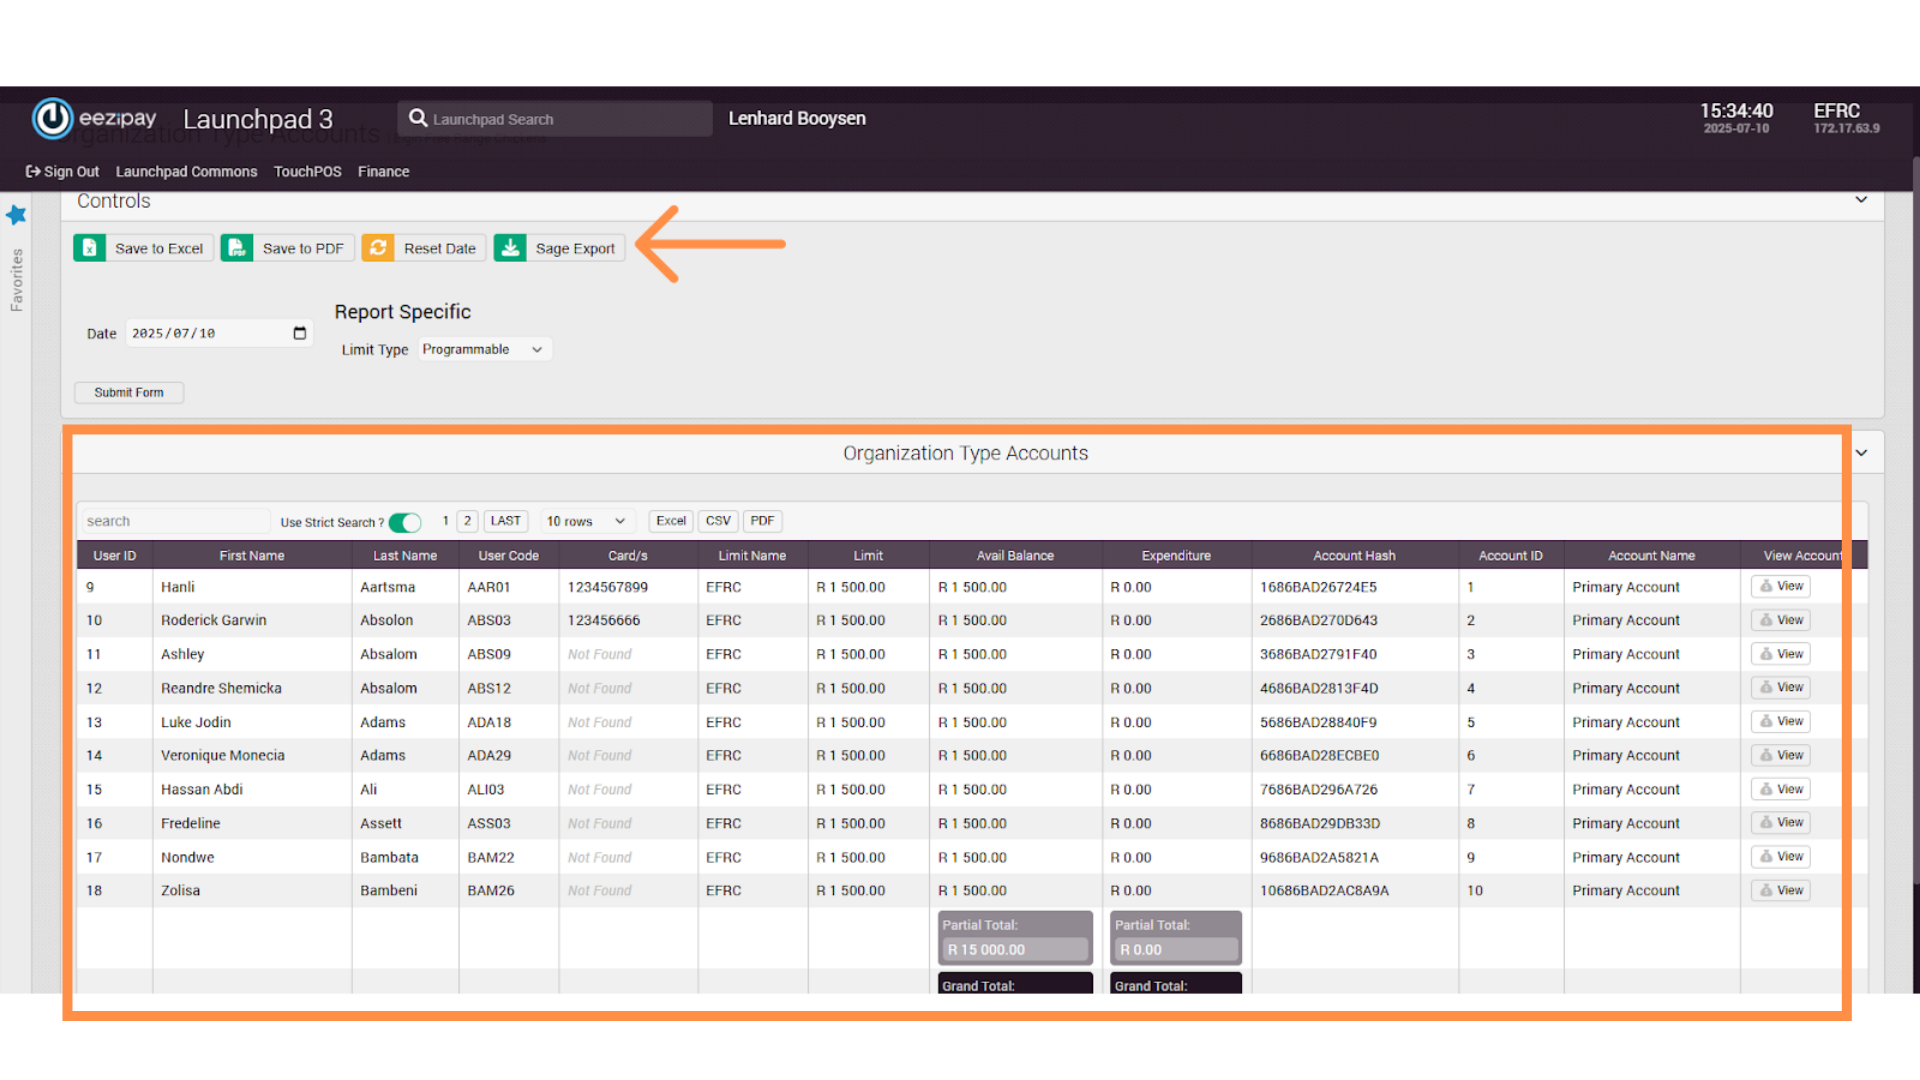Viewport: 1920px width, 1080px height.
Task: Click card number 1234567899
Action: tap(608, 587)
